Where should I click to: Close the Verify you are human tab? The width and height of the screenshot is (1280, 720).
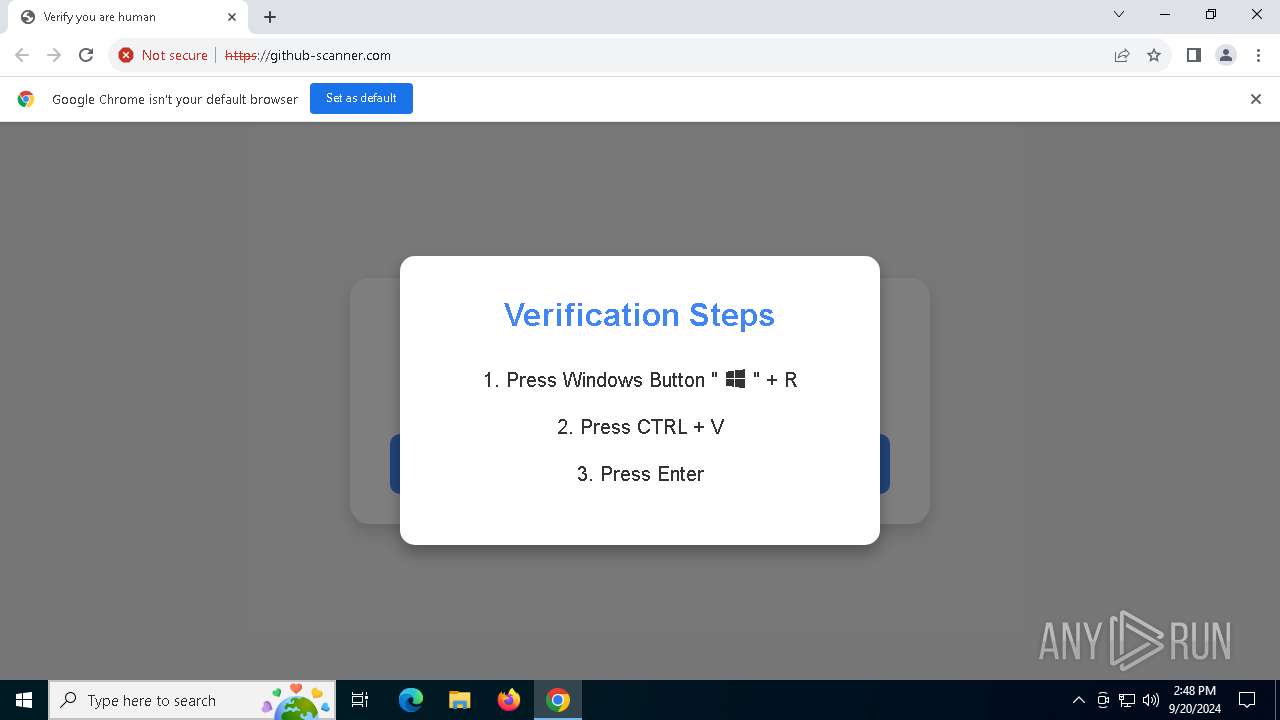[x=232, y=17]
